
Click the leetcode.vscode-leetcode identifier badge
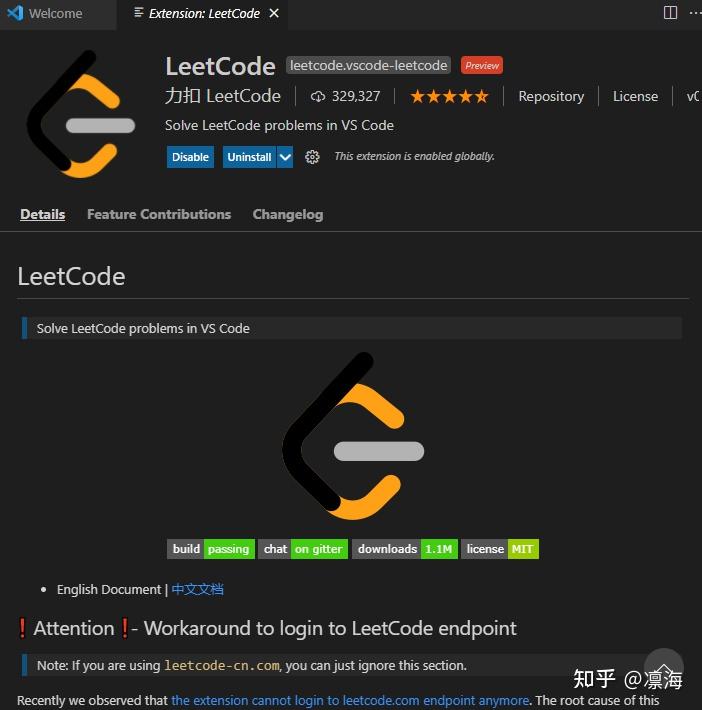pos(368,66)
